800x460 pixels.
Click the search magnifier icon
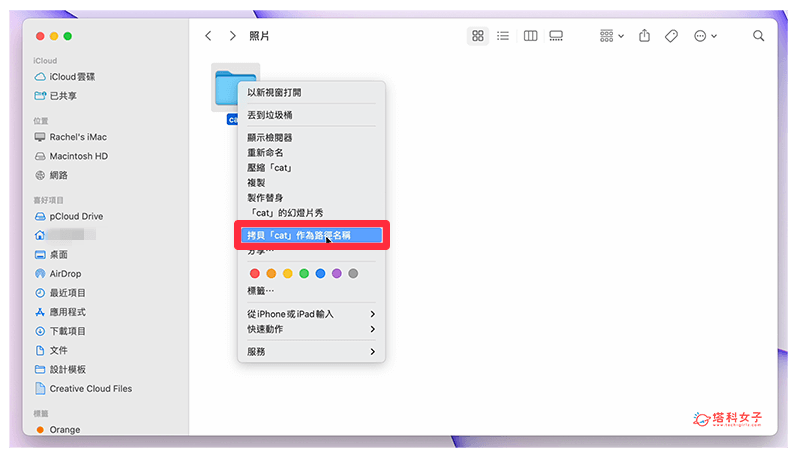(758, 36)
